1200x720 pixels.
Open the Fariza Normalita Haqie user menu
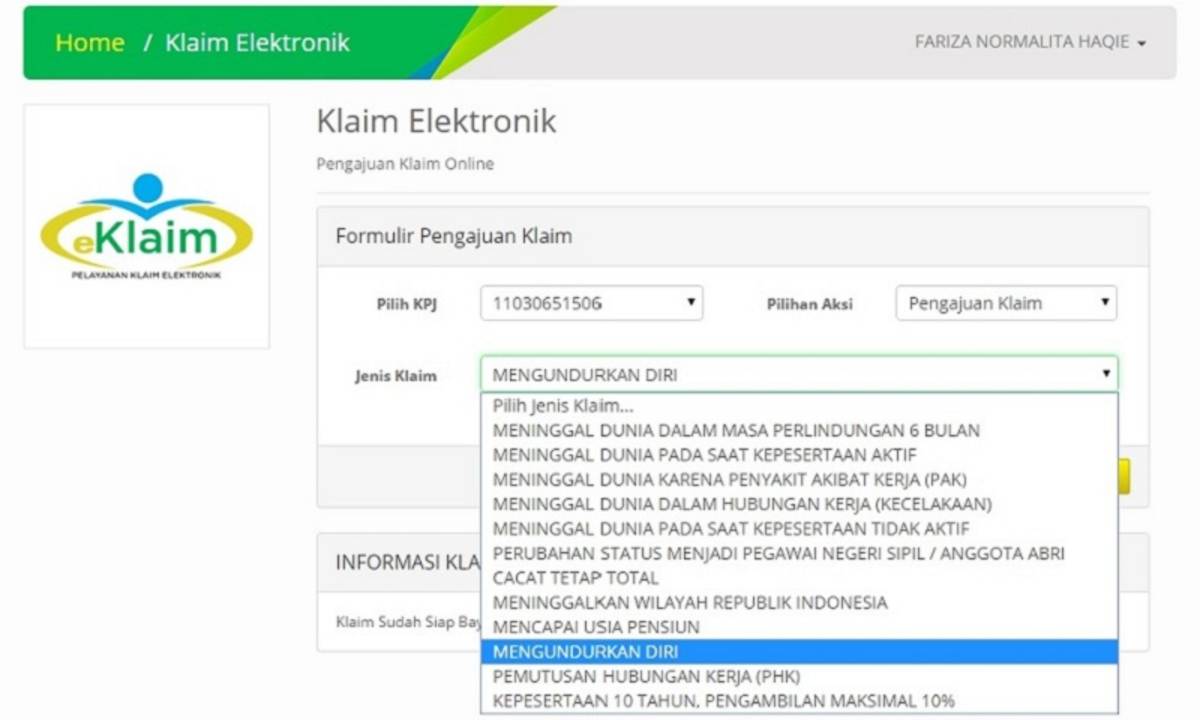click(x=1029, y=42)
